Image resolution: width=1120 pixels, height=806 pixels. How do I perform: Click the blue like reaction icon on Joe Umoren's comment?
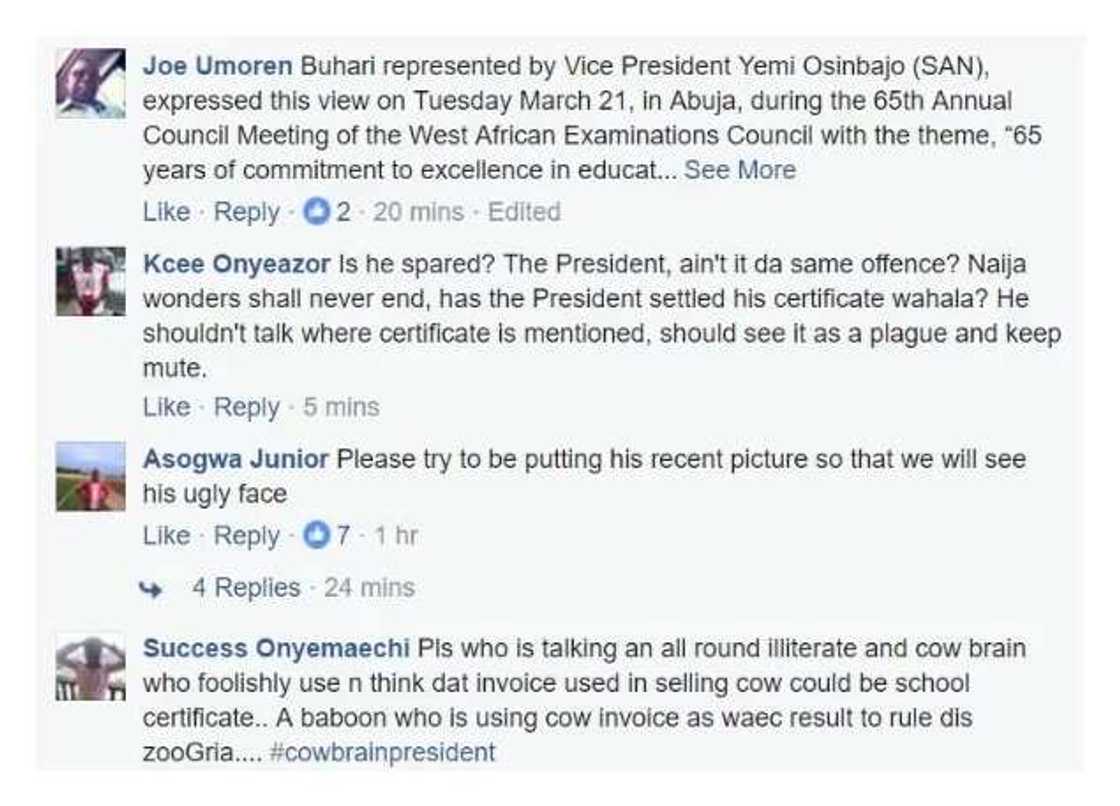316,211
